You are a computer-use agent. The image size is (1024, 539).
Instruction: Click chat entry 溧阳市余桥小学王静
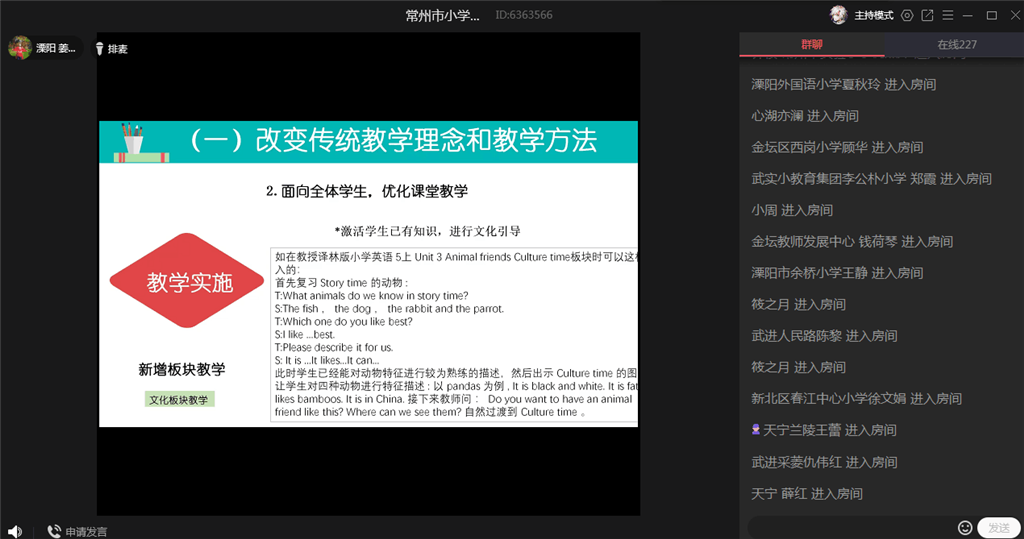(837, 272)
